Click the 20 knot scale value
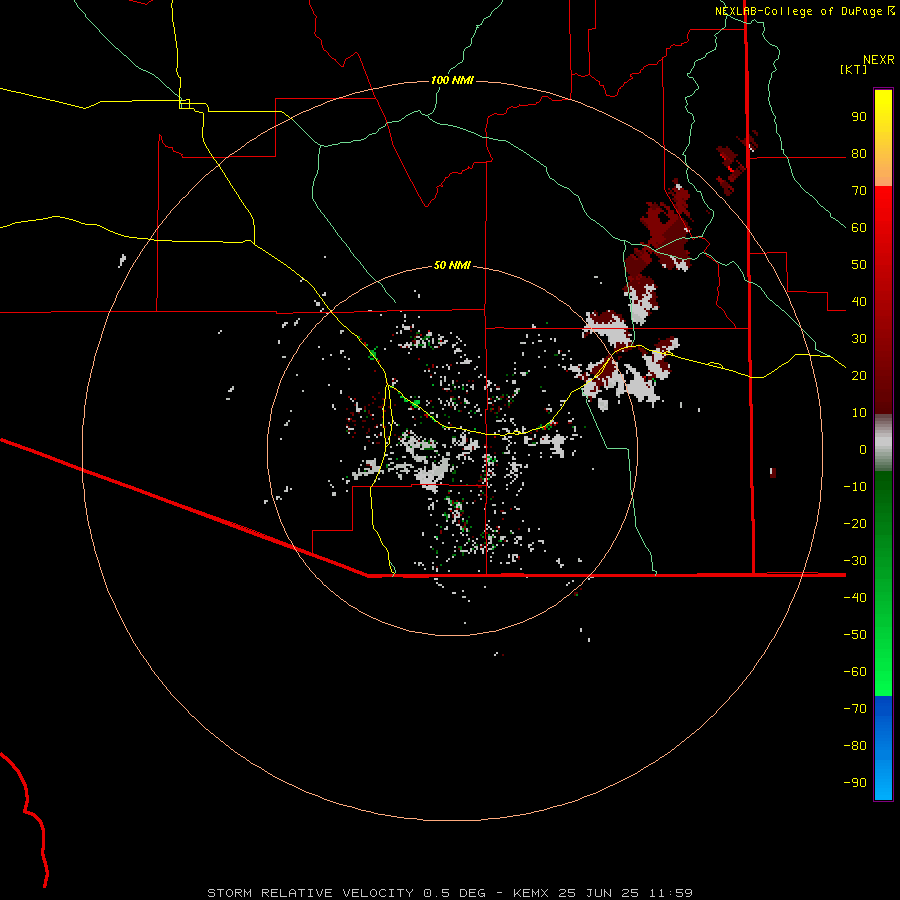The image size is (900, 900). click(x=859, y=375)
